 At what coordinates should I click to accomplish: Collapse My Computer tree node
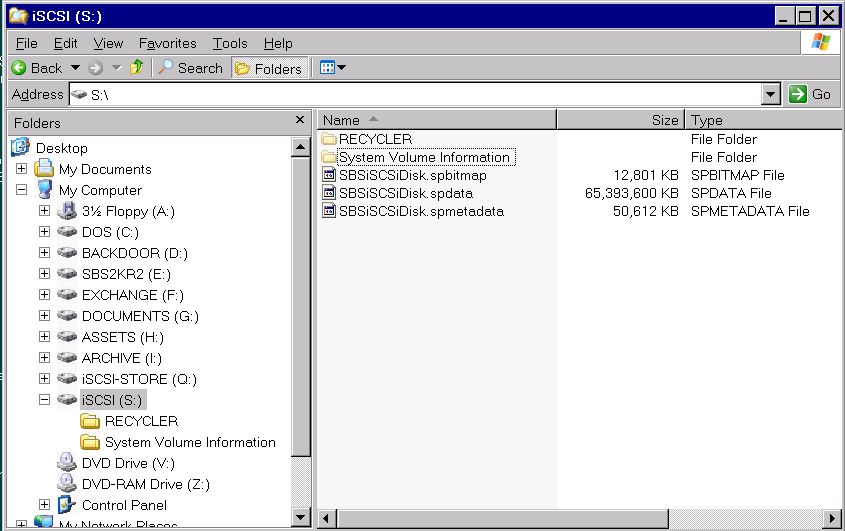22,190
